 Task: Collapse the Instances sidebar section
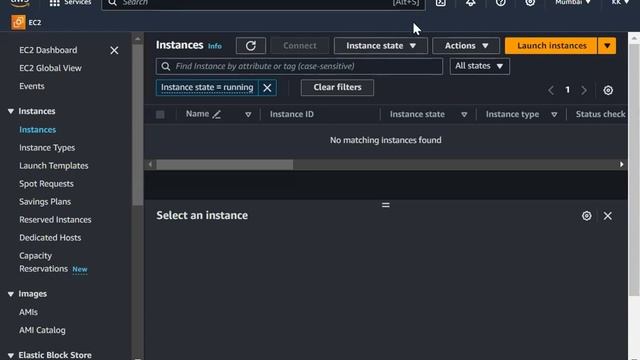point(11,111)
